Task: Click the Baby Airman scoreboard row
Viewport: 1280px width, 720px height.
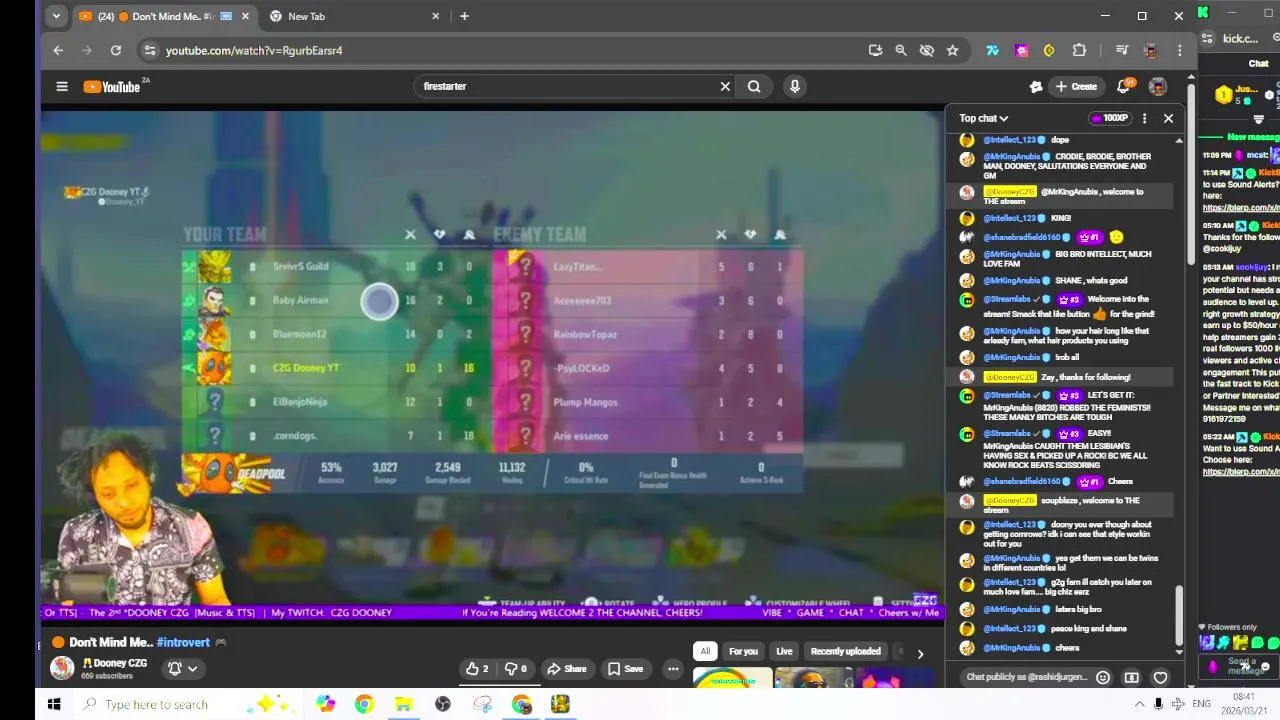Action: (336, 300)
